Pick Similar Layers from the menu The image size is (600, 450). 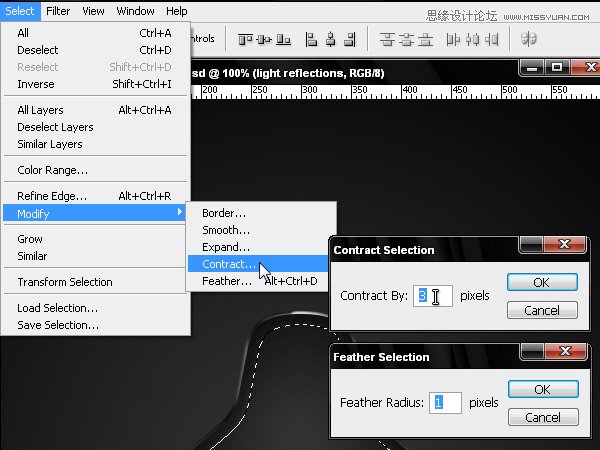[x=95, y=144]
